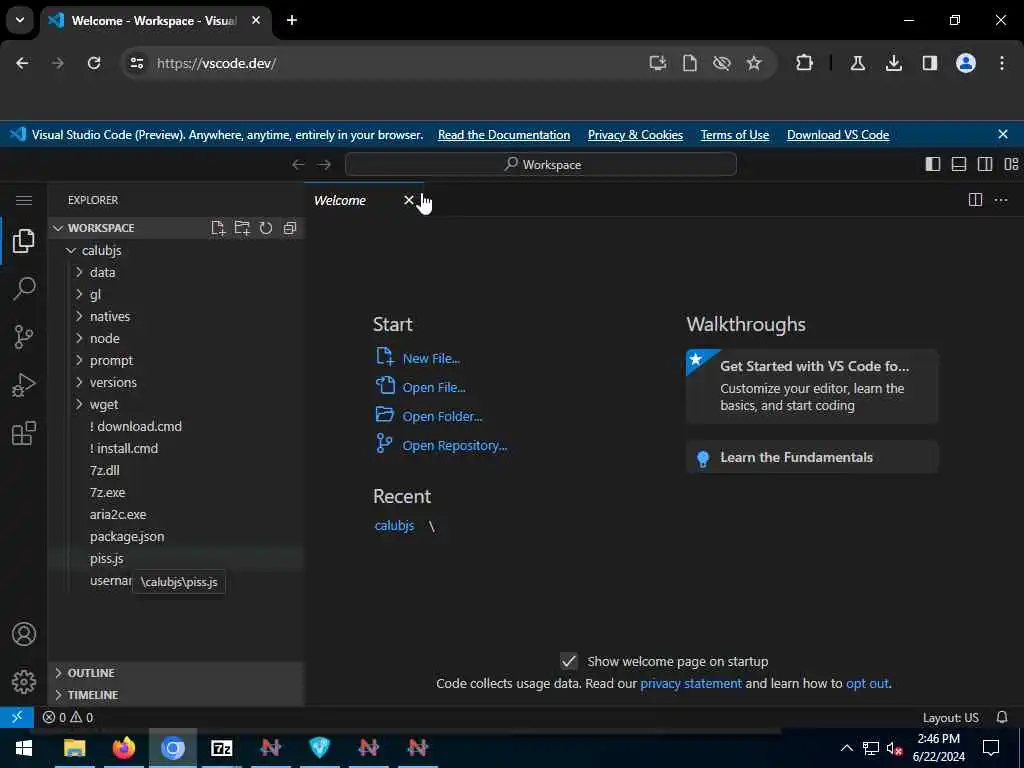
Task: Open a new browser tab
Action: click(x=292, y=20)
